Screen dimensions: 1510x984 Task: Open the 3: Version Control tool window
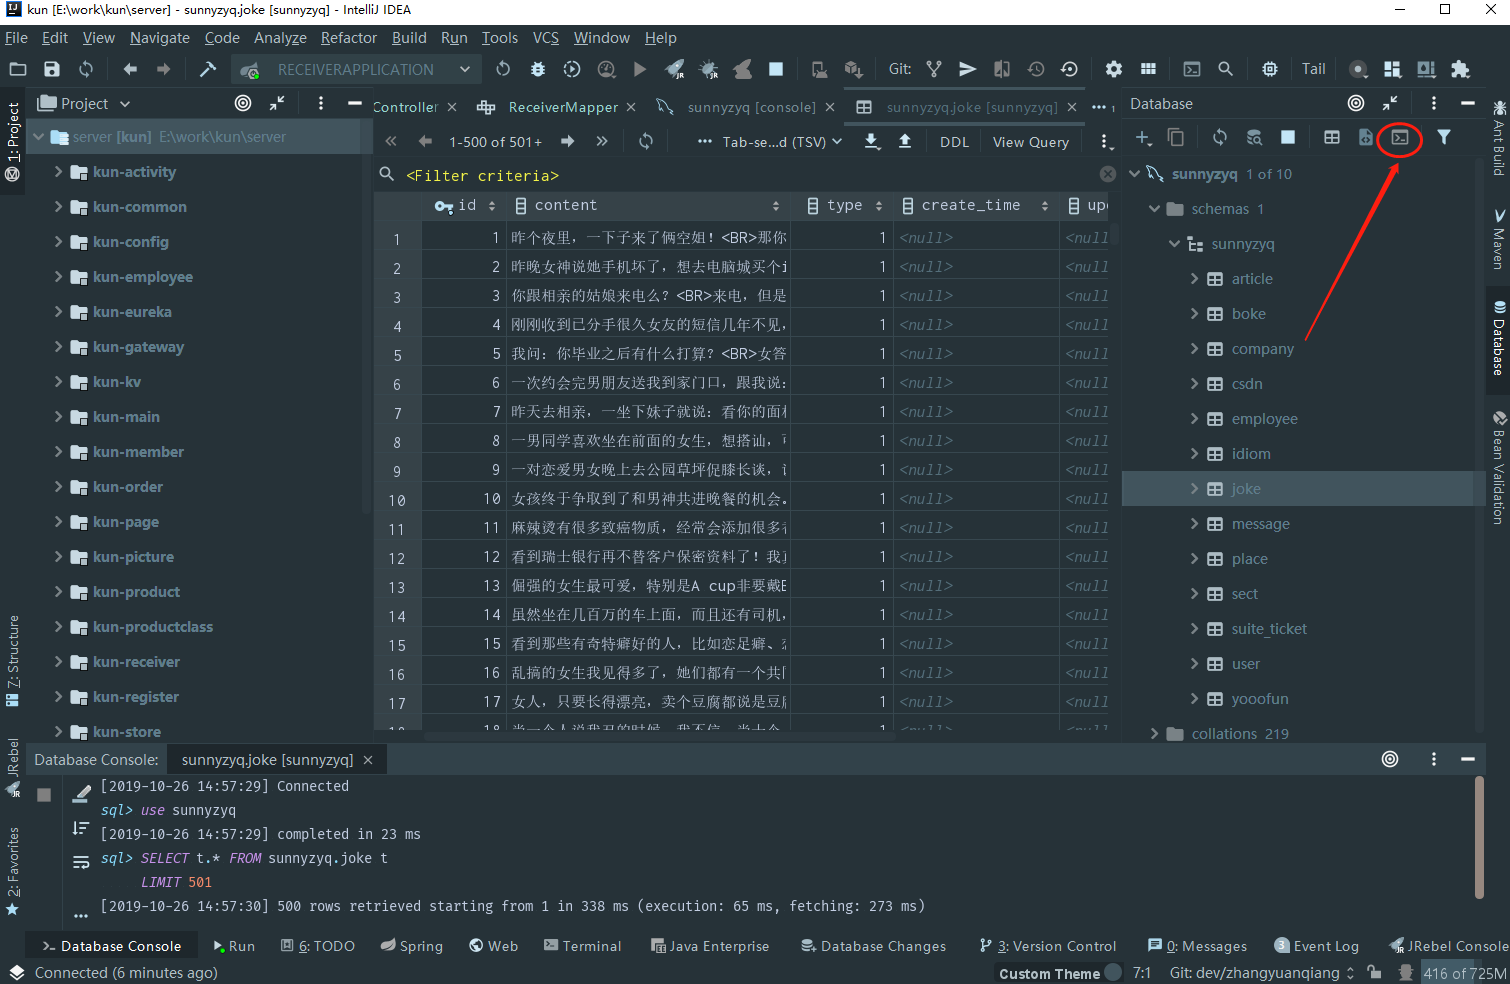1048,946
